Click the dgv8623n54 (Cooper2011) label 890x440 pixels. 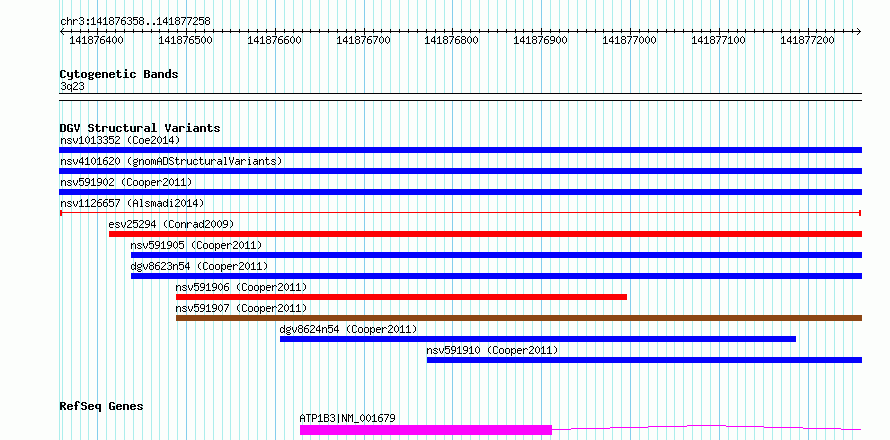(x=199, y=266)
